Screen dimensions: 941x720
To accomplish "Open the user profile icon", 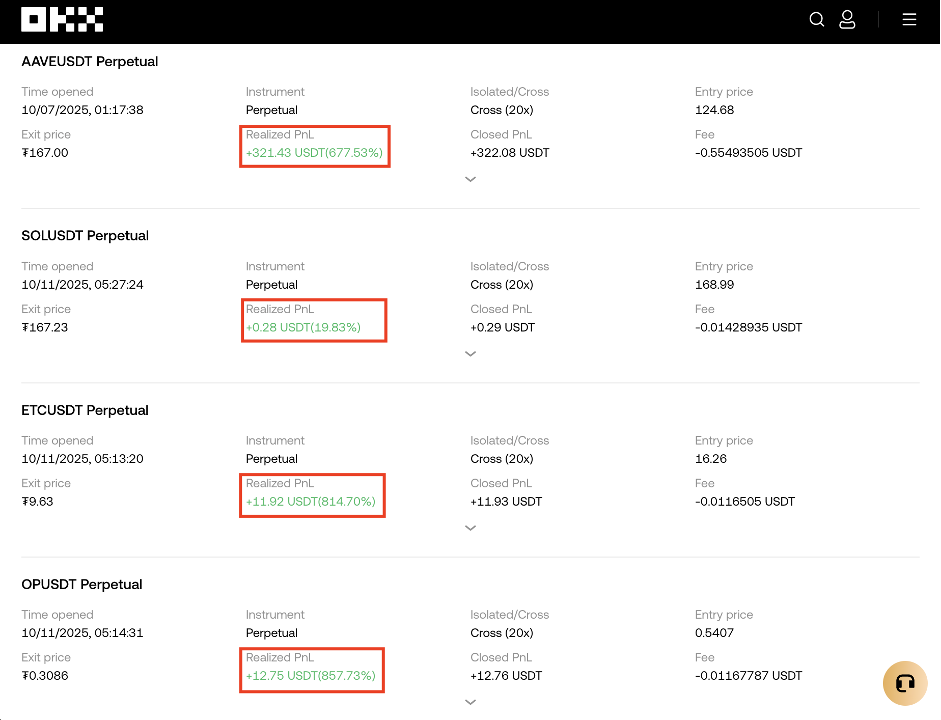I will point(847,19).
